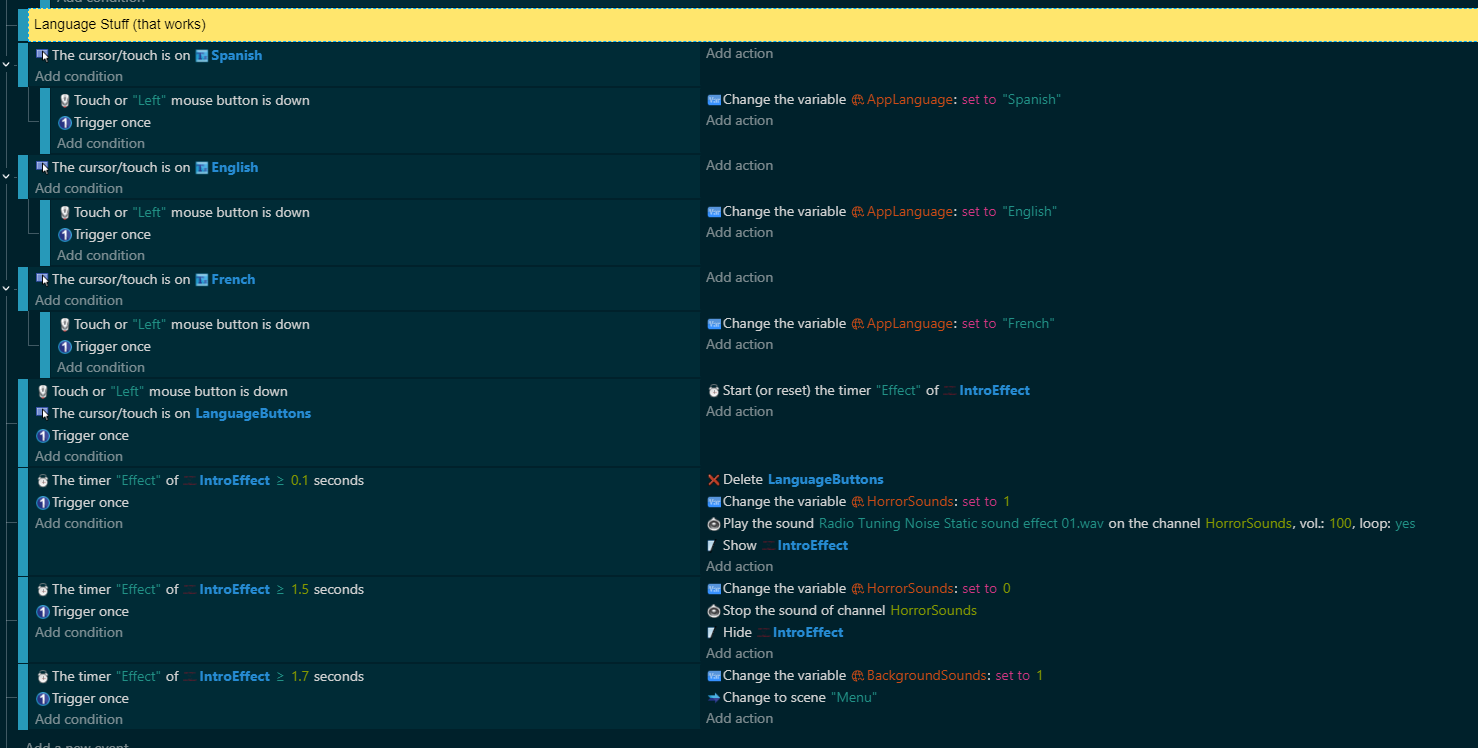Collapse the Spanish cursor event with its chevron
Viewport: 1478px width, 748px height.
[x=7, y=65]
